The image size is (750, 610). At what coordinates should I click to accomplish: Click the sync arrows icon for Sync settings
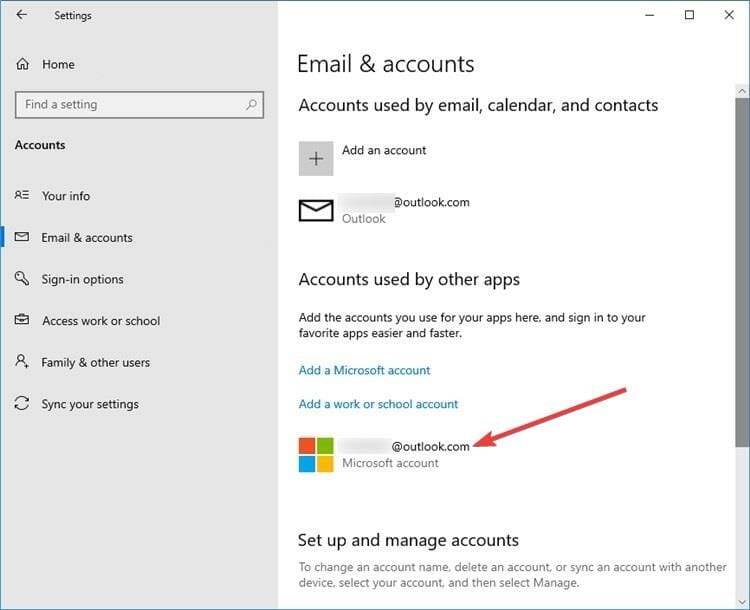(22, 403)
